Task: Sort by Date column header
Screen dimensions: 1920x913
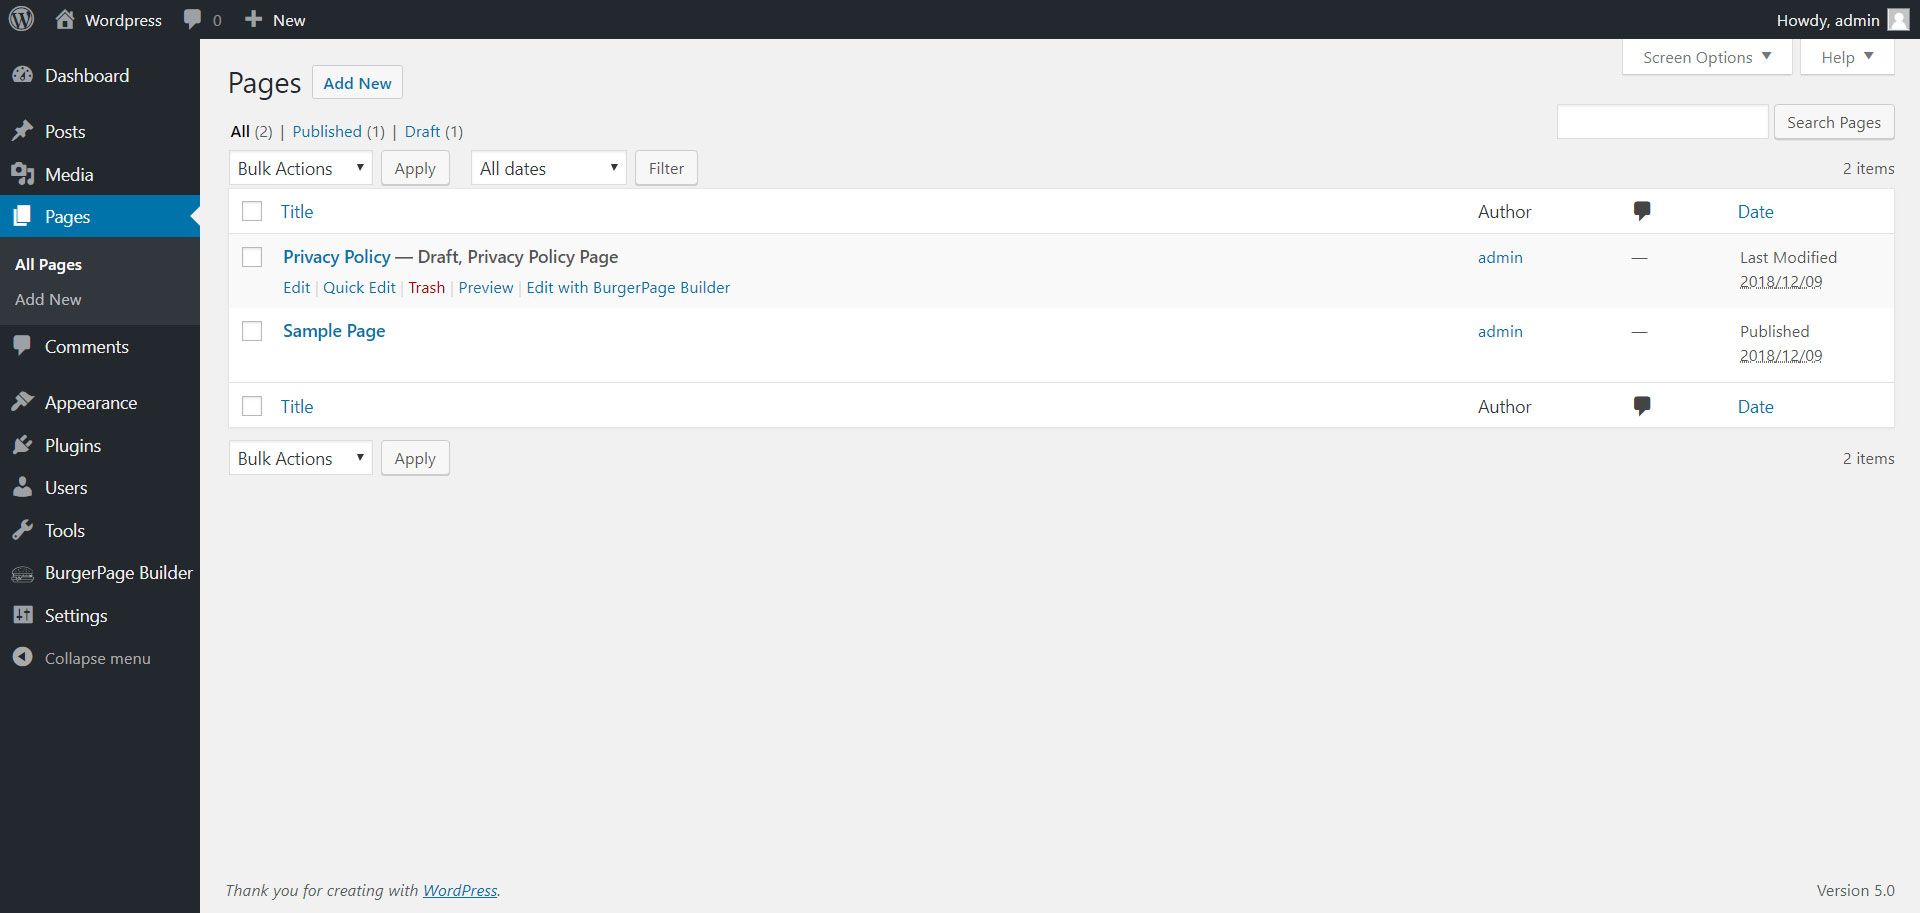Action: coord(1755,211)
